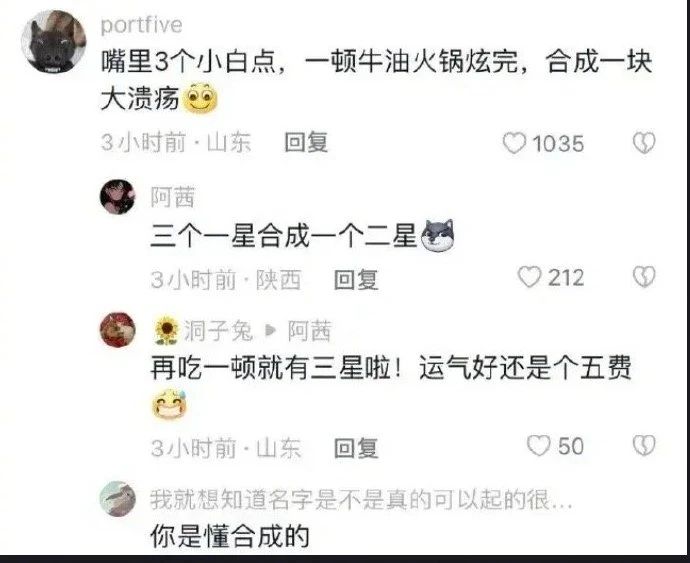Image resolution: width=690 pixels, height=563 pixels.
Task: Reply to portfive's comment via 回复
Action: 306,143
